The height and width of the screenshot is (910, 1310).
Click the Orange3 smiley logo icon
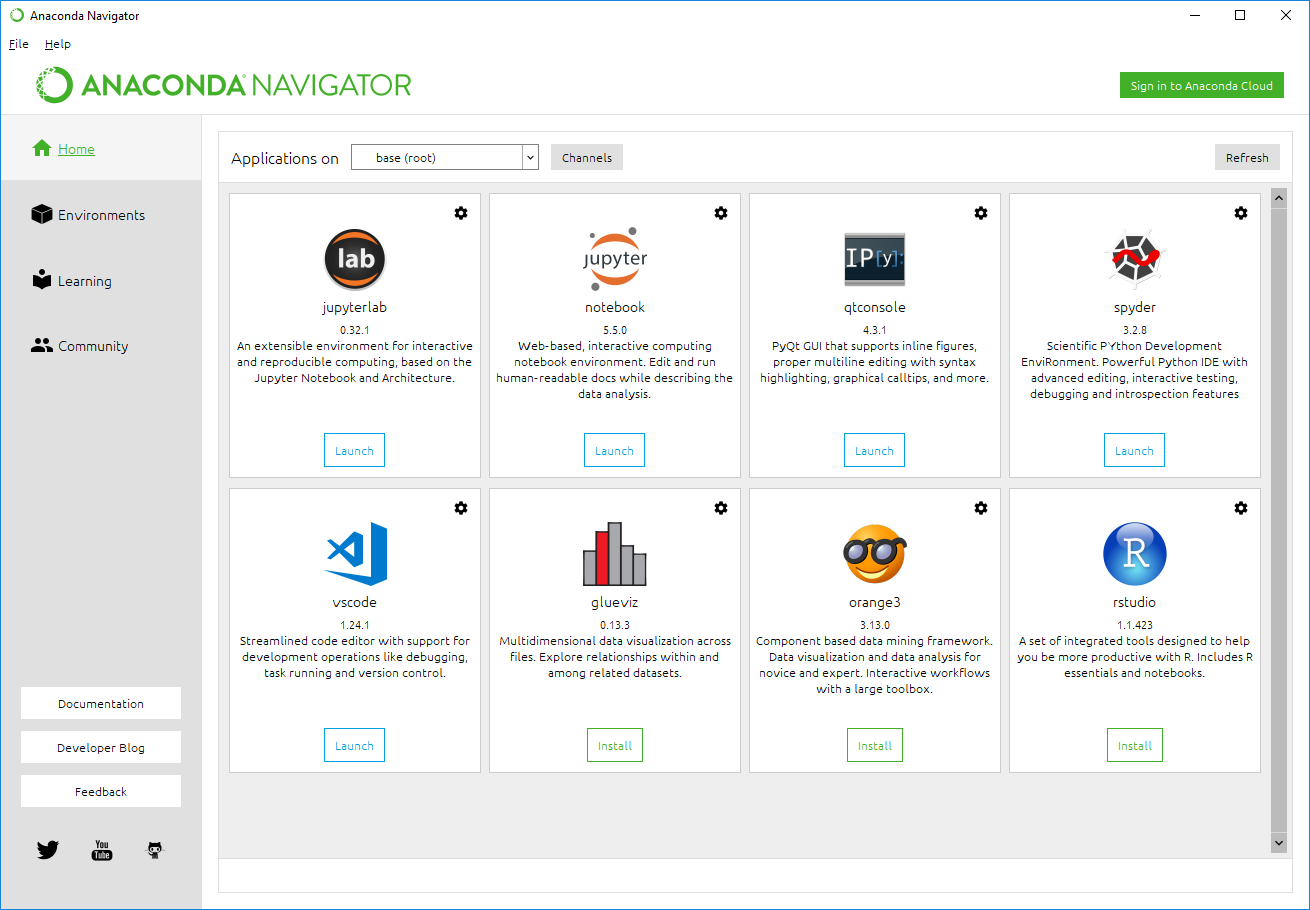coord(875,554)
